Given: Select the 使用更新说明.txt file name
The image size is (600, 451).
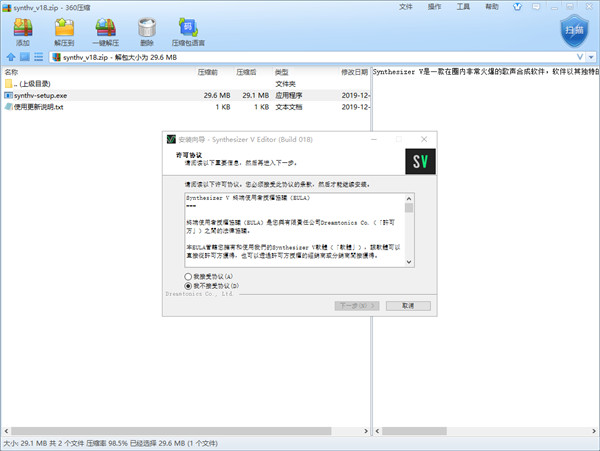Looking at the screenshot, I should click(x=38, y=107).
